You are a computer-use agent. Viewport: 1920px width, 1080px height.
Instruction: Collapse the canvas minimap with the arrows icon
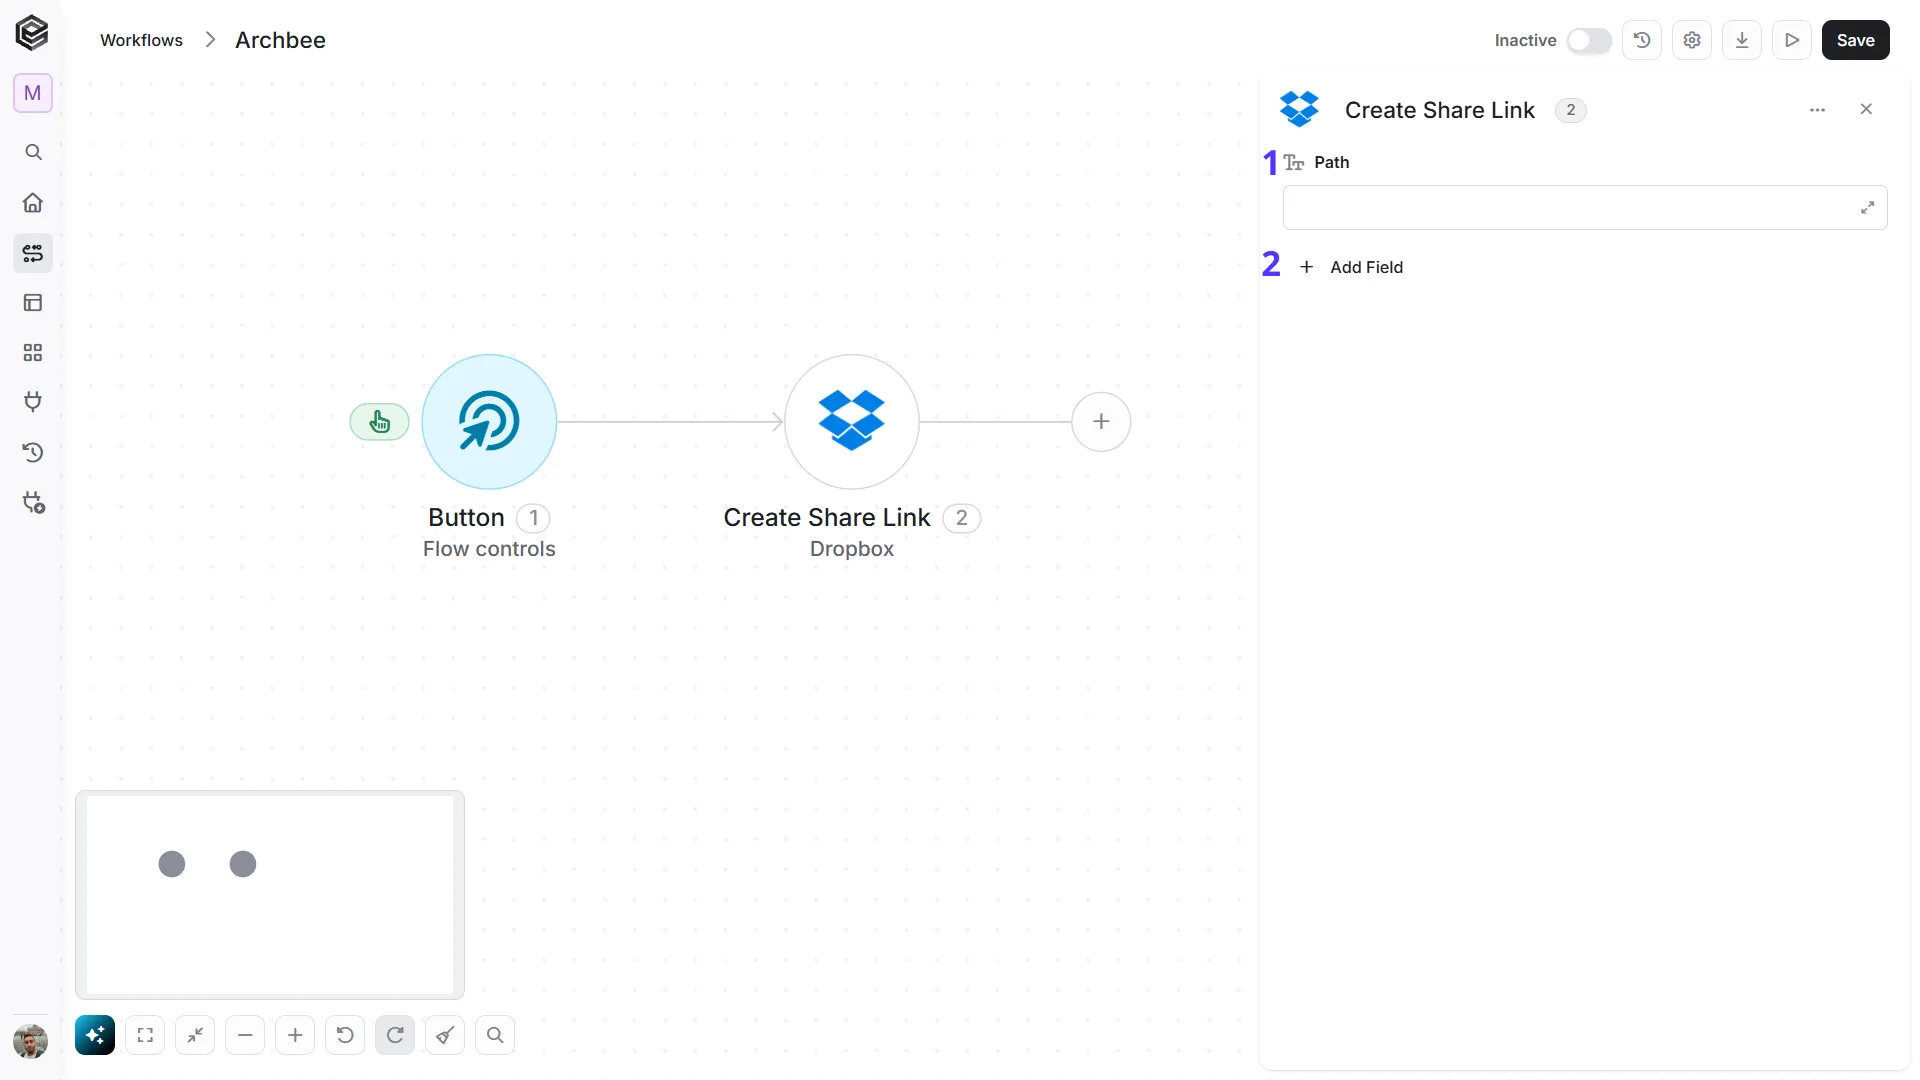[x=195, y=1035]
